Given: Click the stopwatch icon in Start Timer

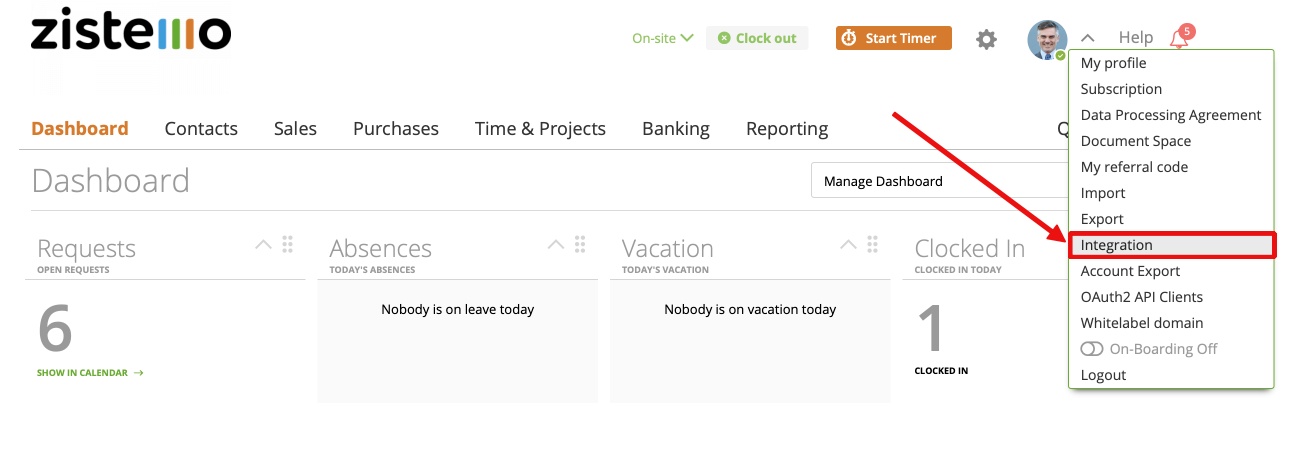Looking at the screenshot, I should (x=849, y=38).
